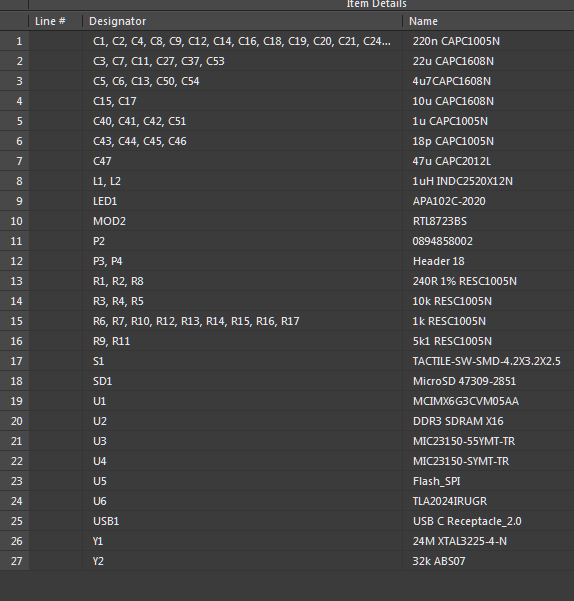Click the 240R 1% RESC1005N cell

coord(489,281)
